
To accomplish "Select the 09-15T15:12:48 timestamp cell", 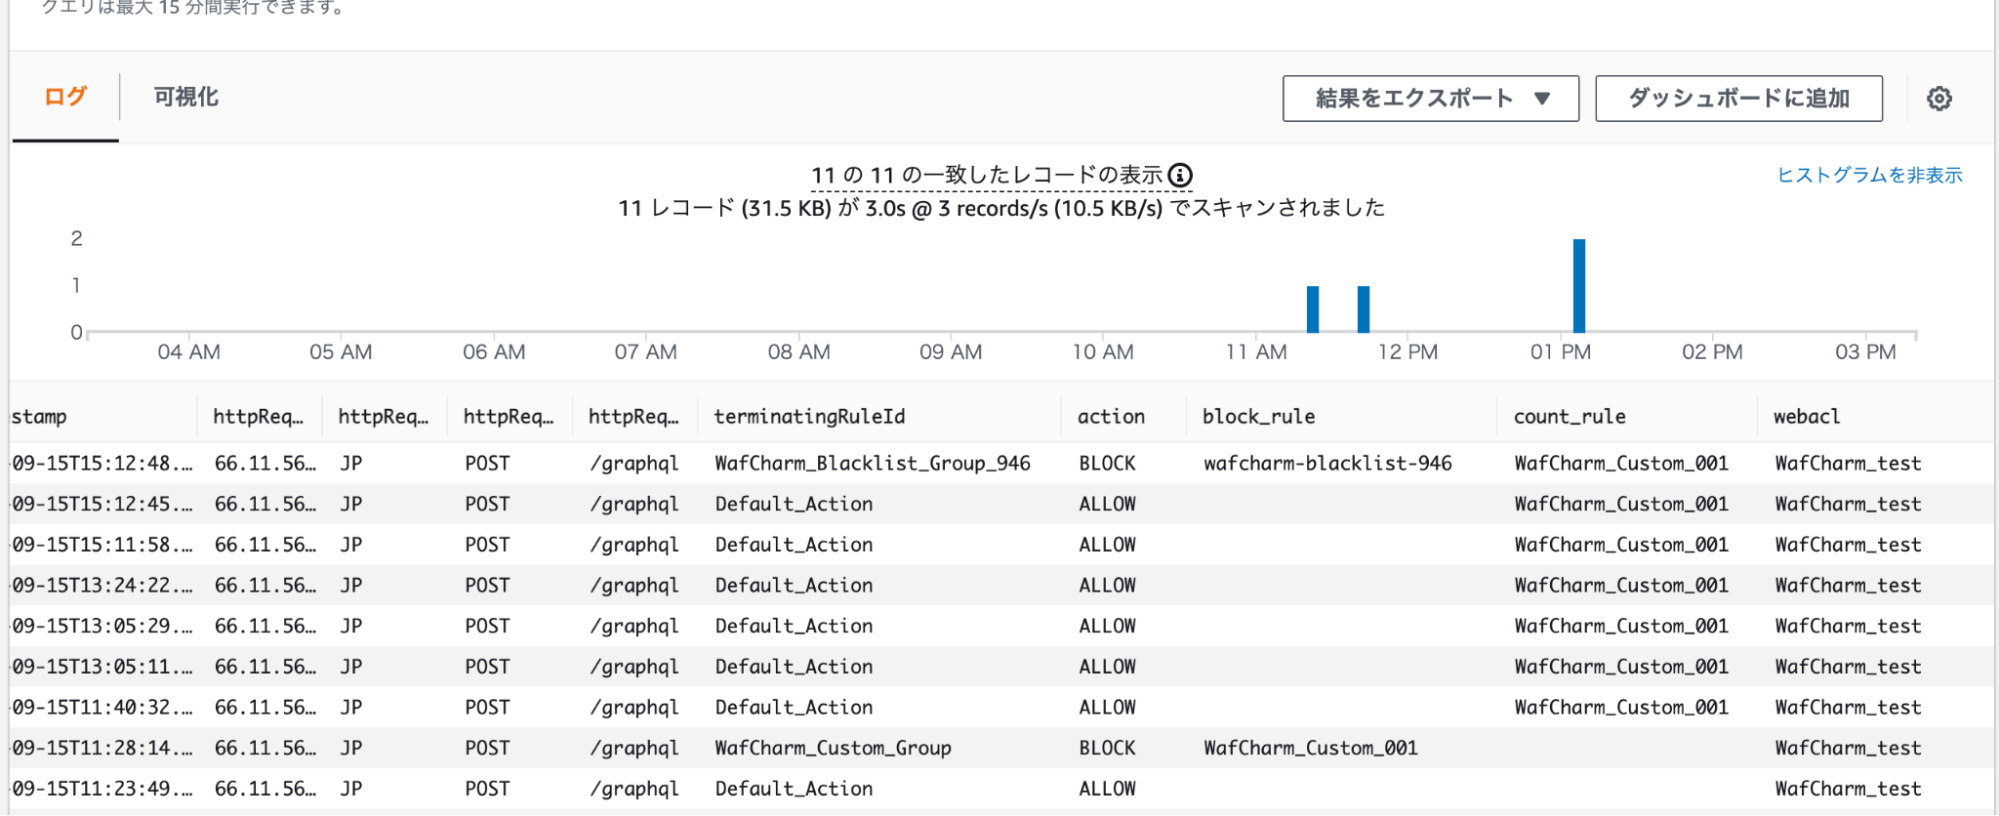I will click(x=103, y=463).
